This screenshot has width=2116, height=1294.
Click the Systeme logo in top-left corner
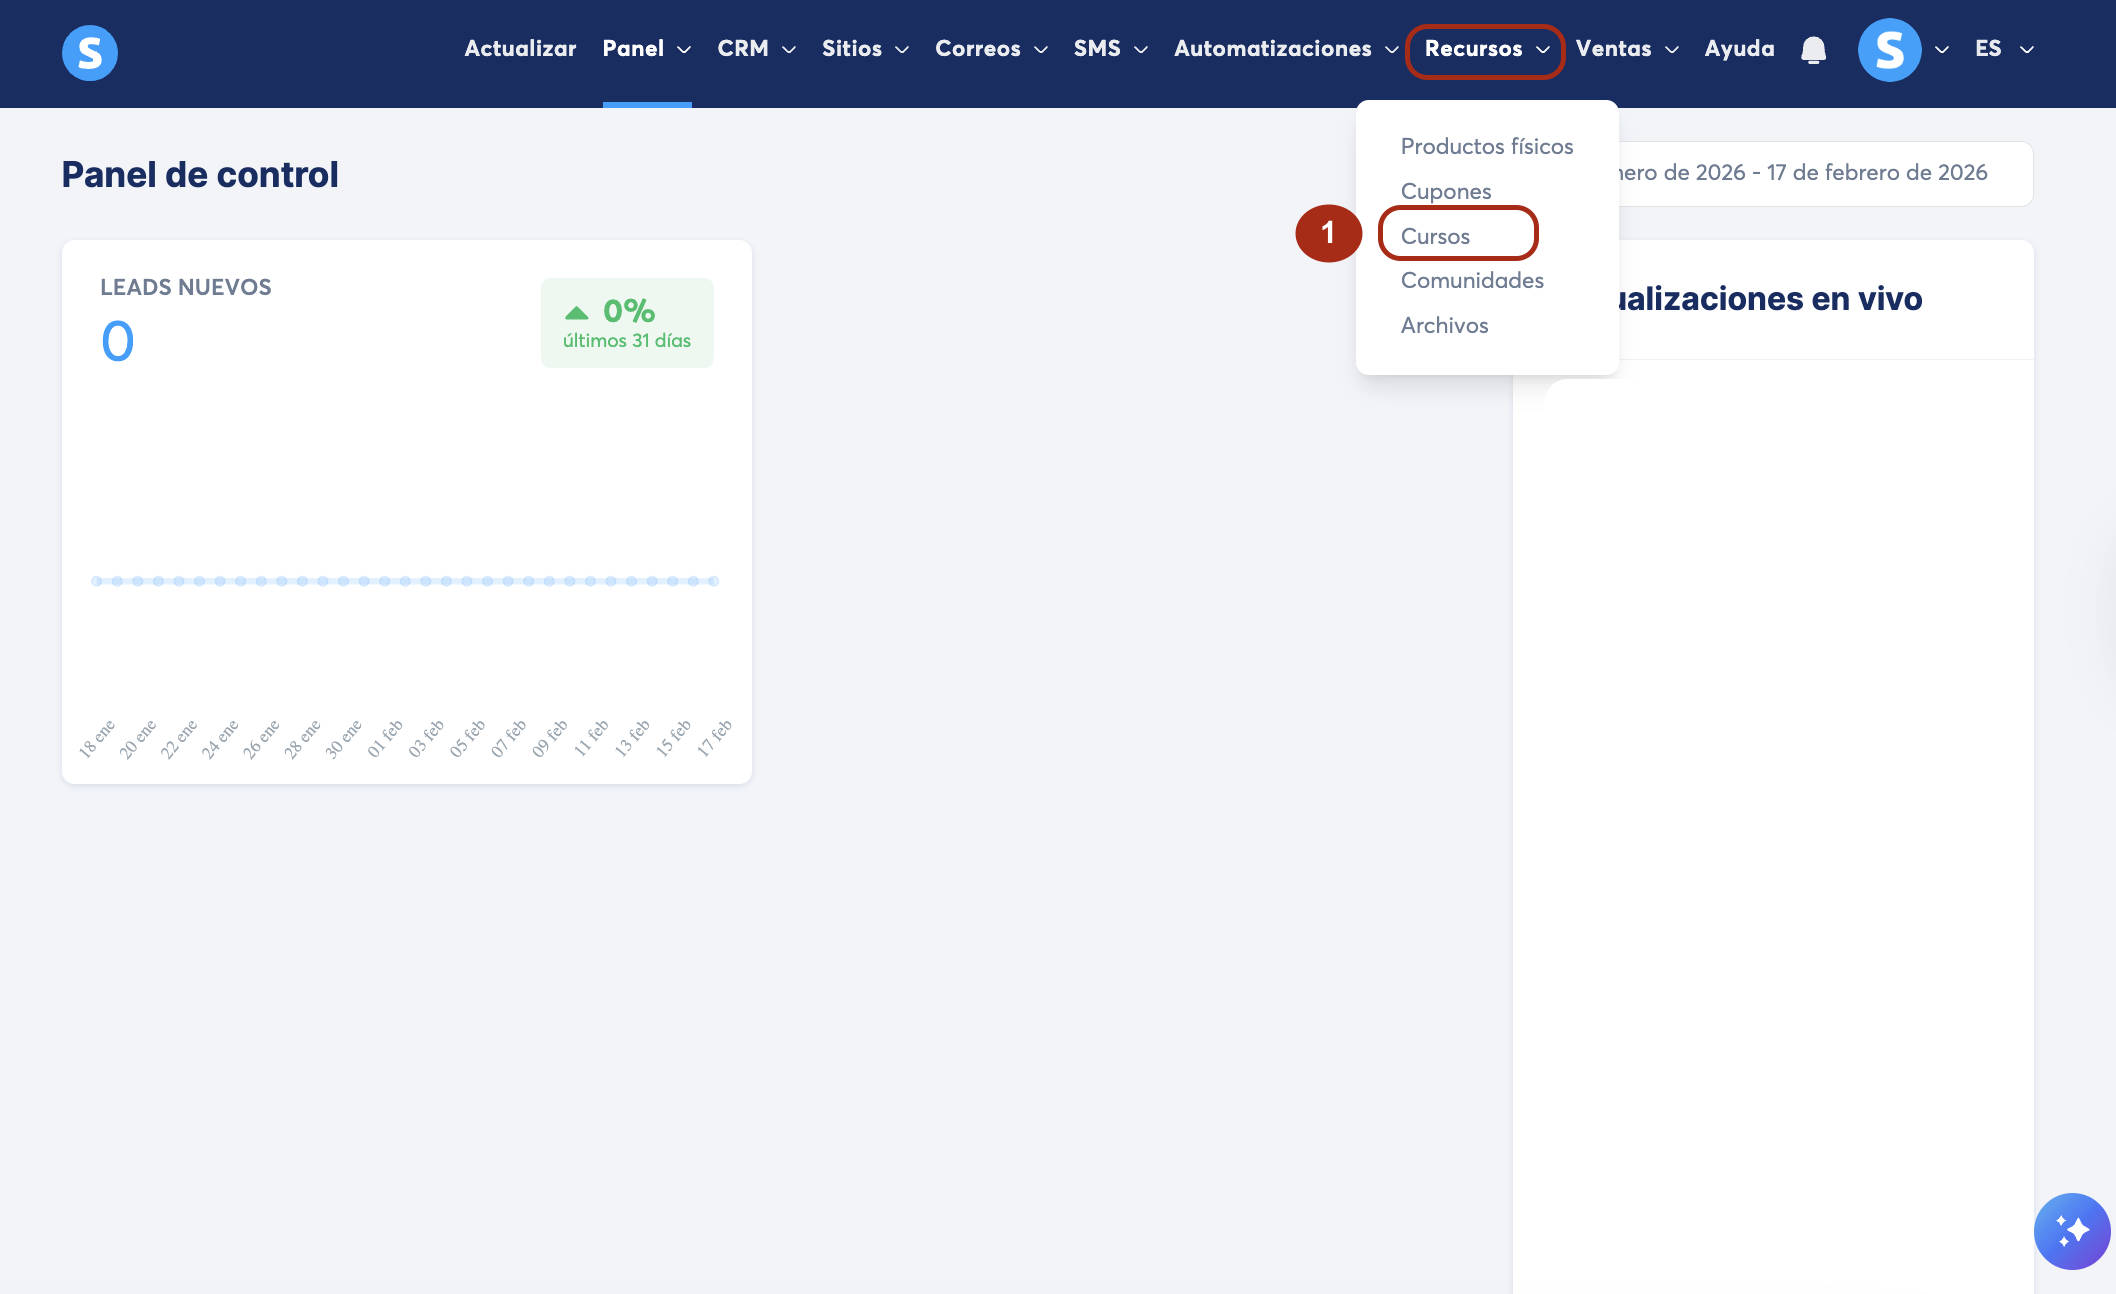90,52
